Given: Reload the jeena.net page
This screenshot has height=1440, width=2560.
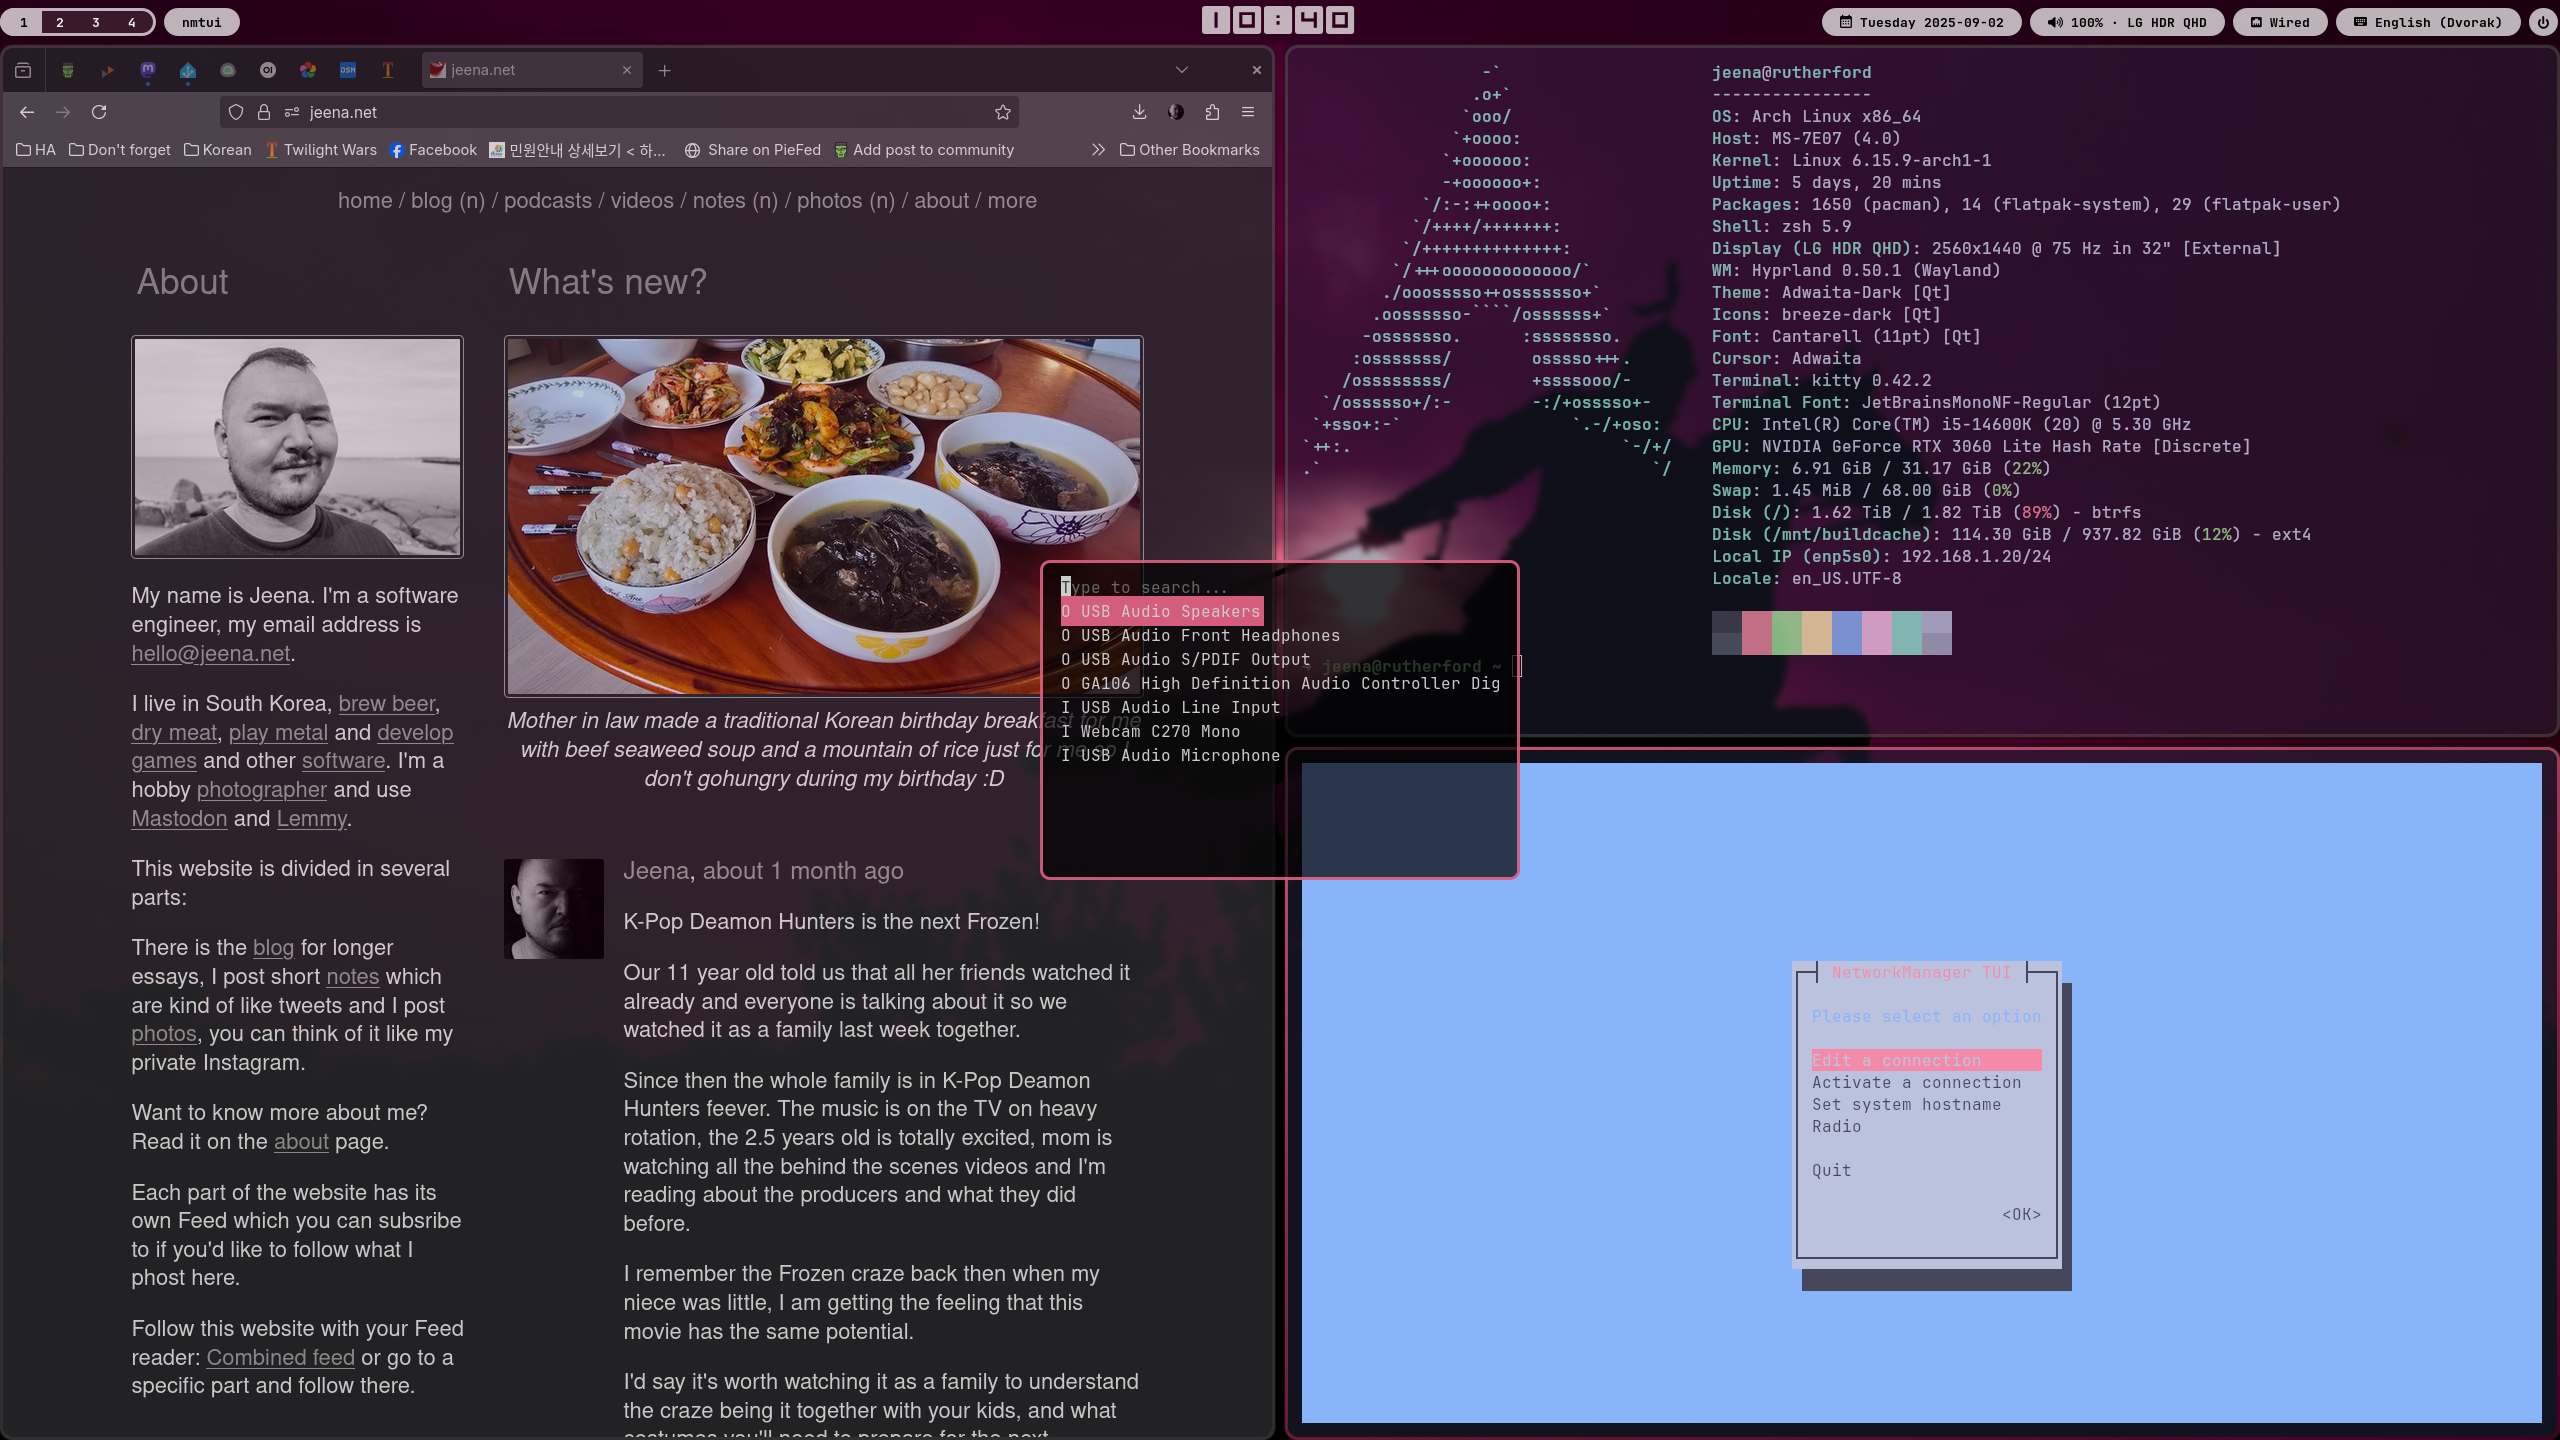Looking at the screenshot, I should [99, 112].
